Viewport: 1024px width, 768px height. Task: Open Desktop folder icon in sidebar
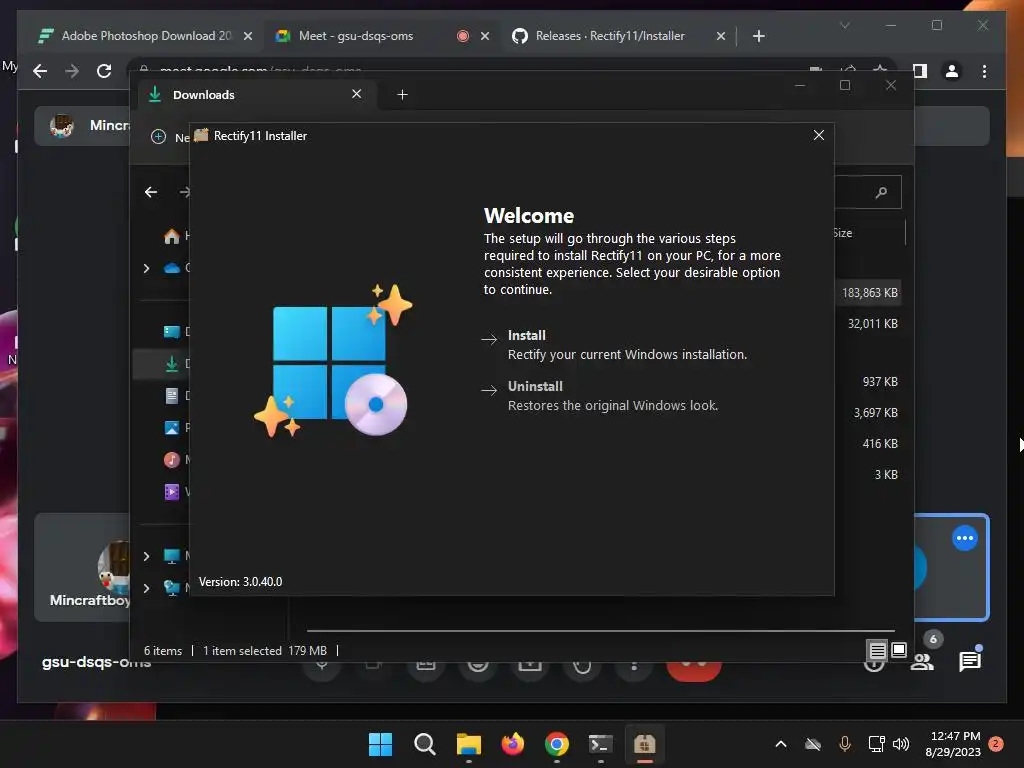172,332
